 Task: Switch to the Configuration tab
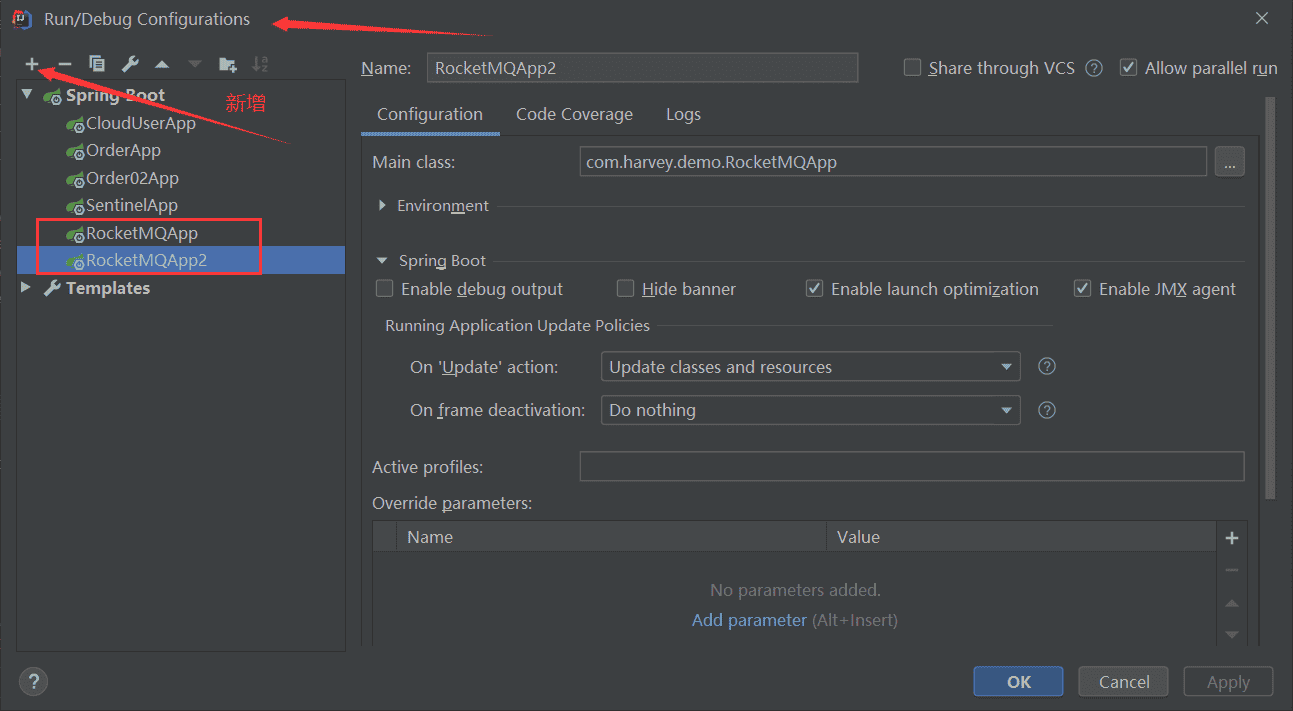pos(430,114)
